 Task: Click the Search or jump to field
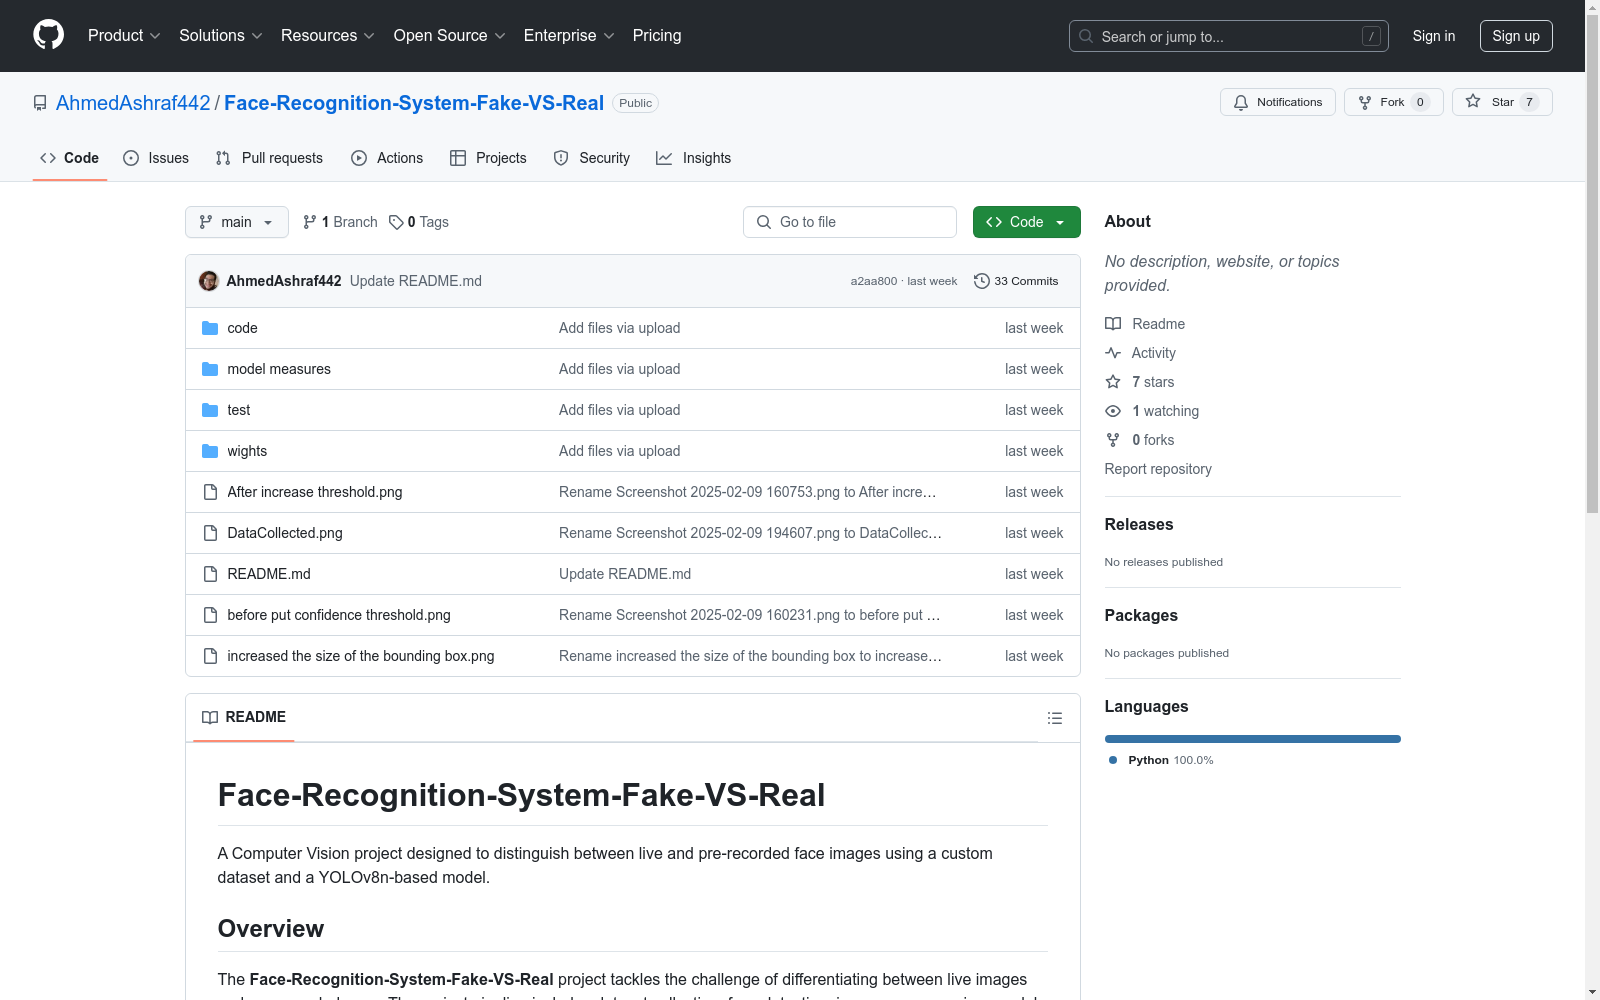pos(1229,36)
